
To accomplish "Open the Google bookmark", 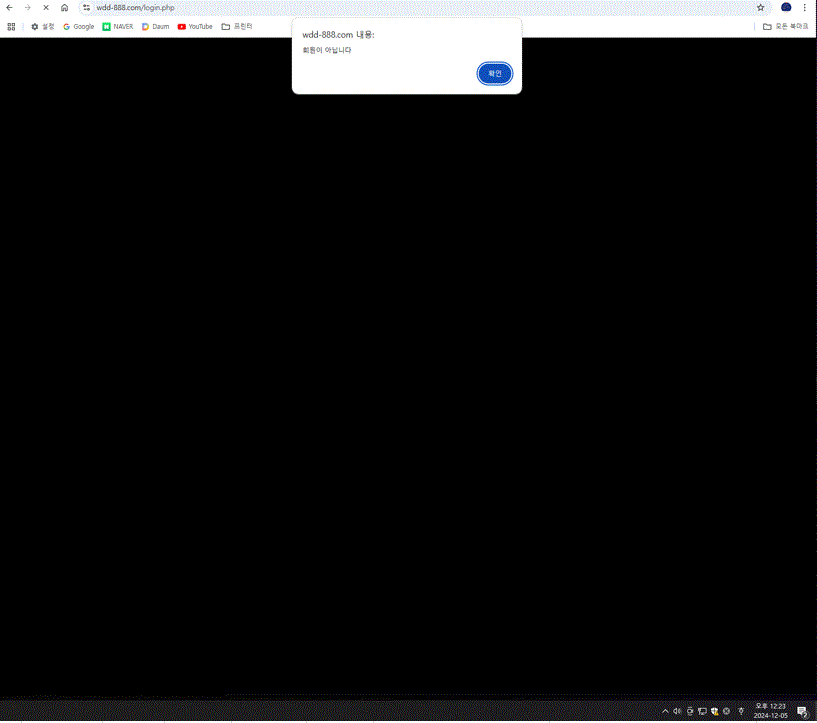I will (79, 27).
